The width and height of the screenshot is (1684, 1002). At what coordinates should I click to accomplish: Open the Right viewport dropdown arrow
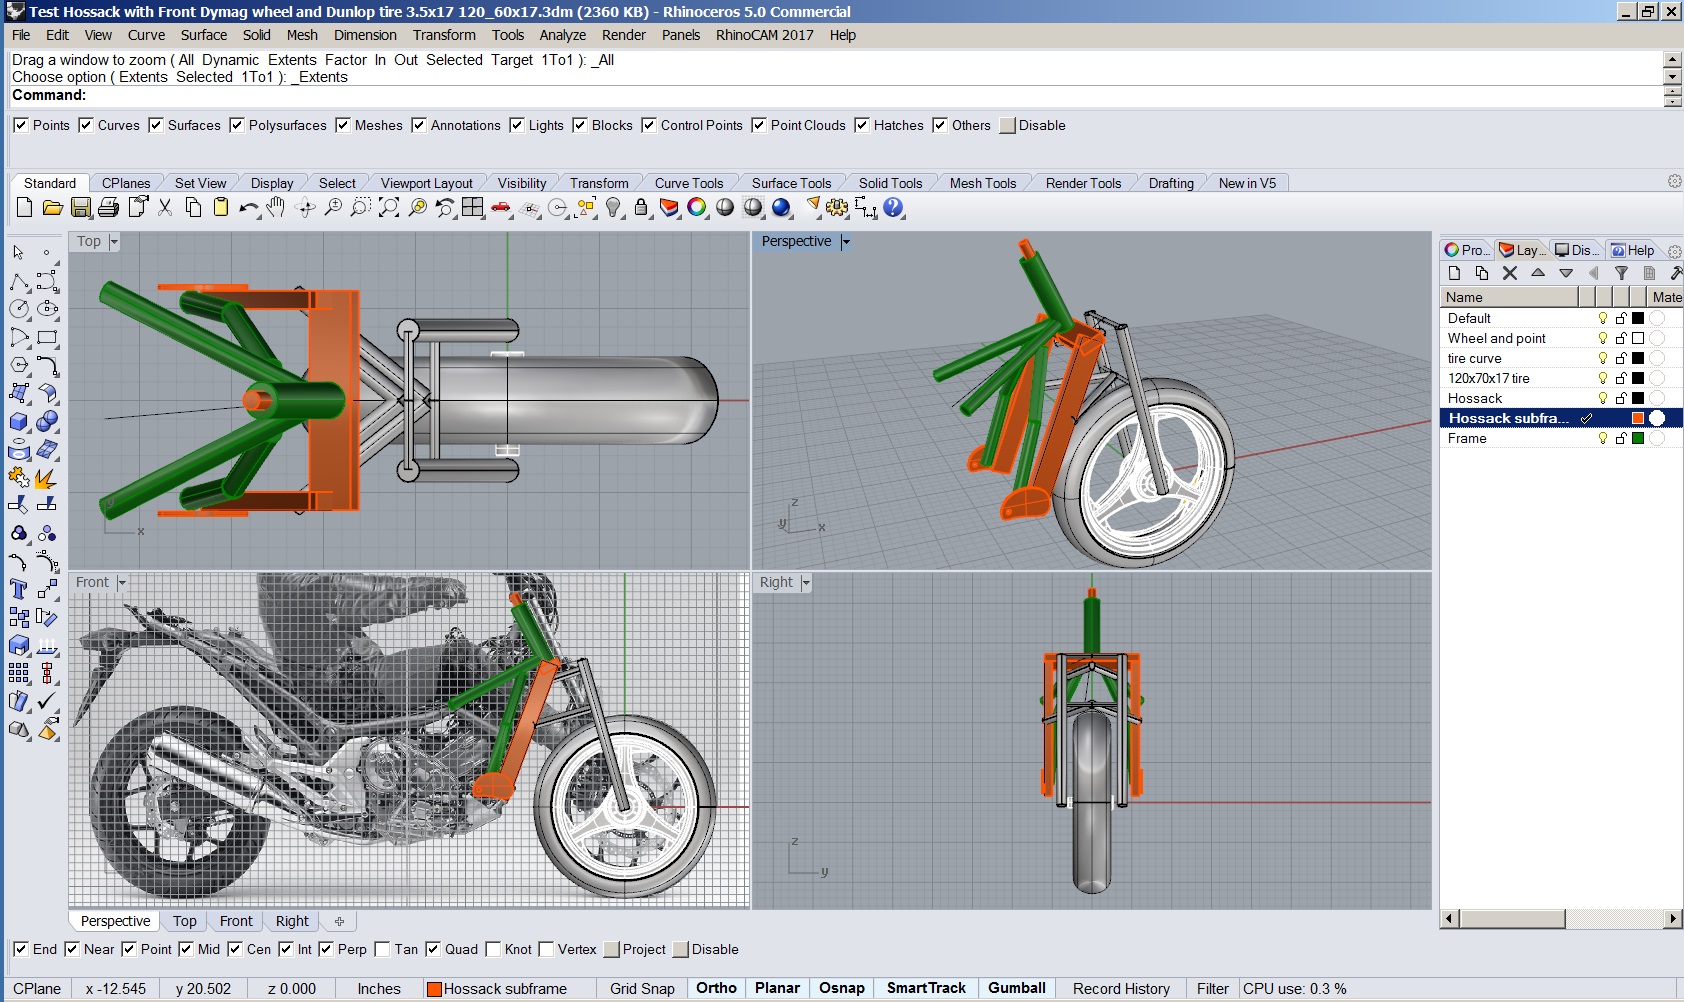point(806,583)
